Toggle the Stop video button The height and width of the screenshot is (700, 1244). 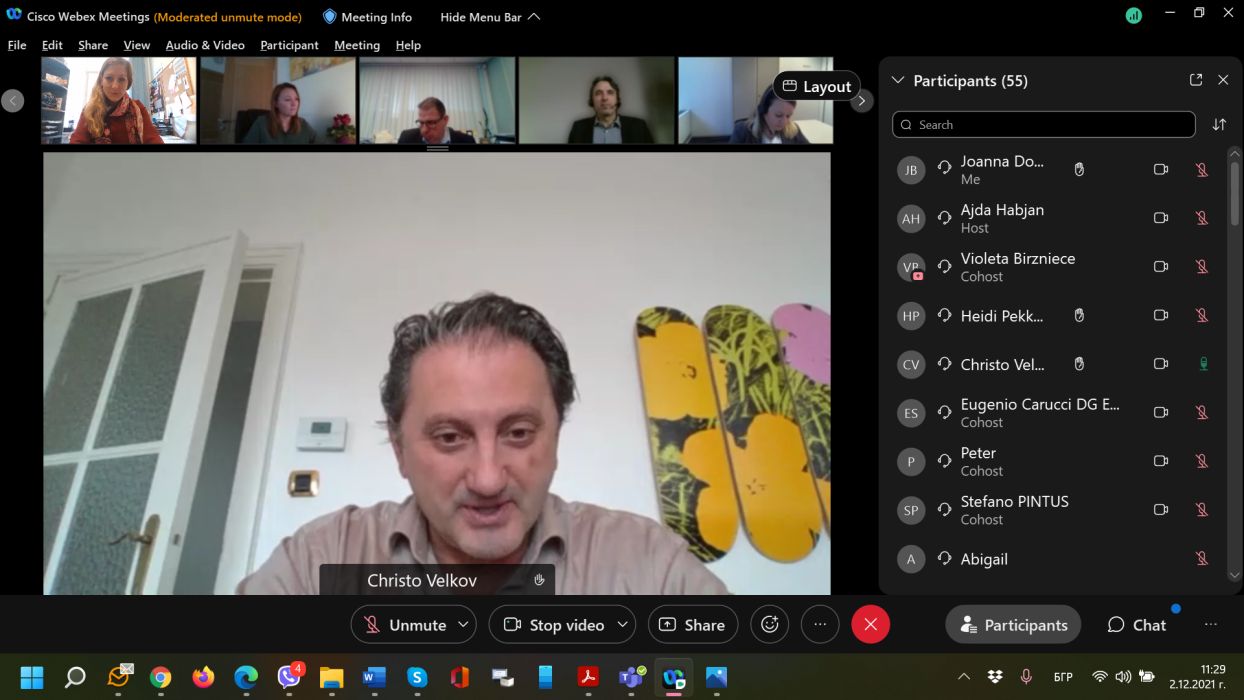554,624
